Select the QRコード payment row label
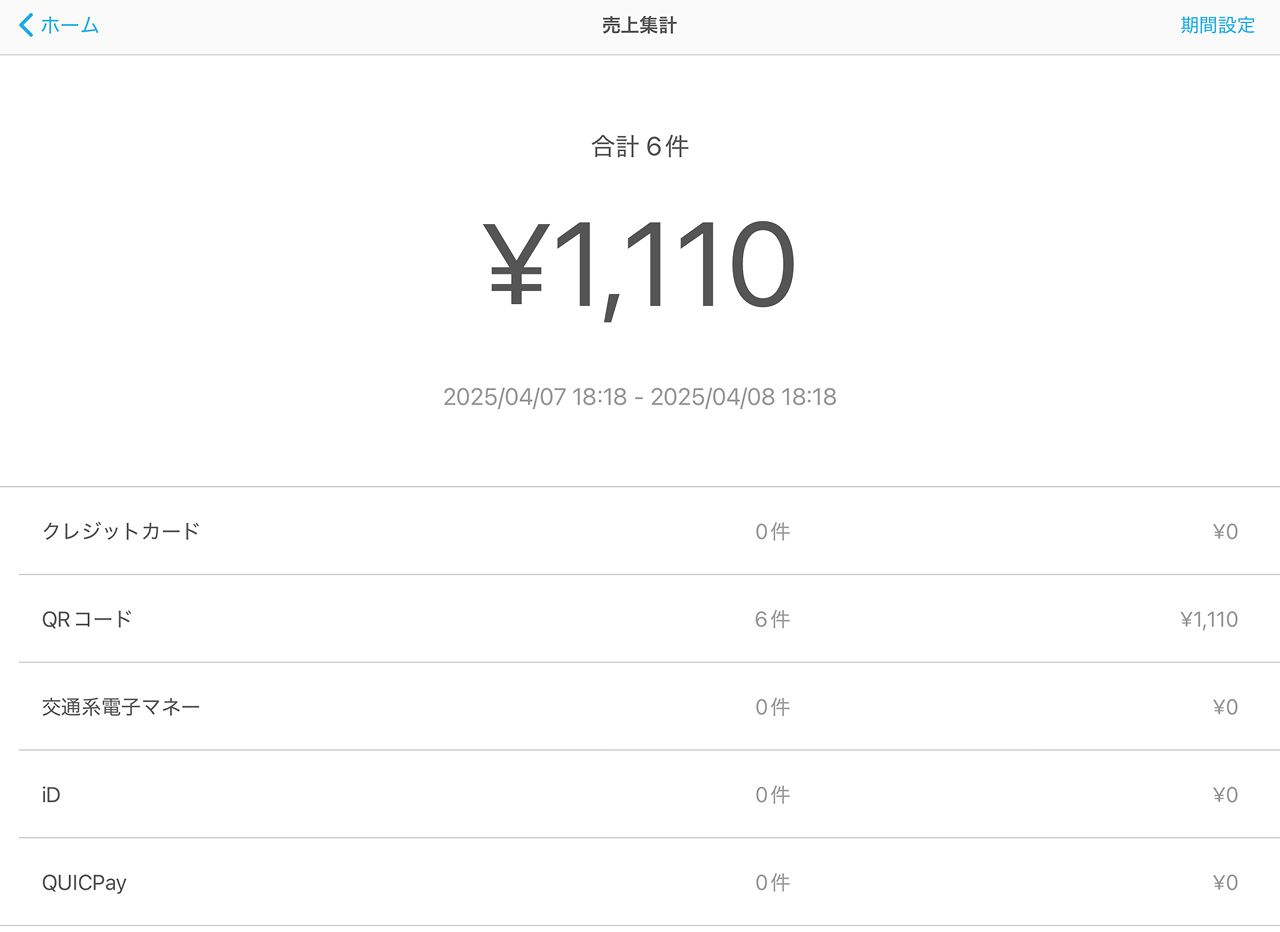The height and width of the screenshot is (932, 1280). click(87, 619)
